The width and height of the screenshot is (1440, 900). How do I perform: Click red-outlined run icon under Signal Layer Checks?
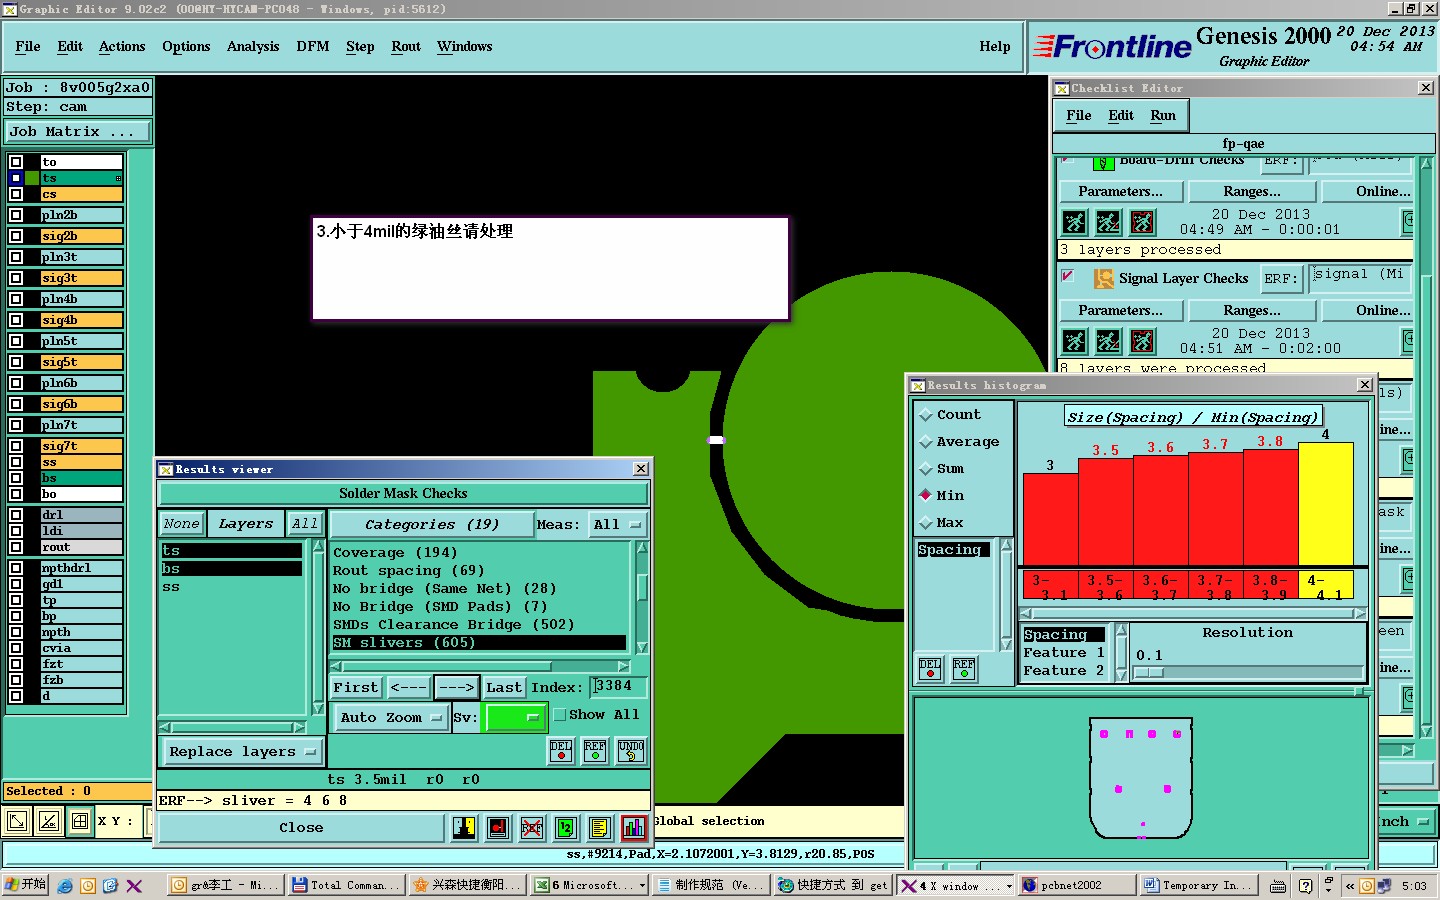[1142, 341]
